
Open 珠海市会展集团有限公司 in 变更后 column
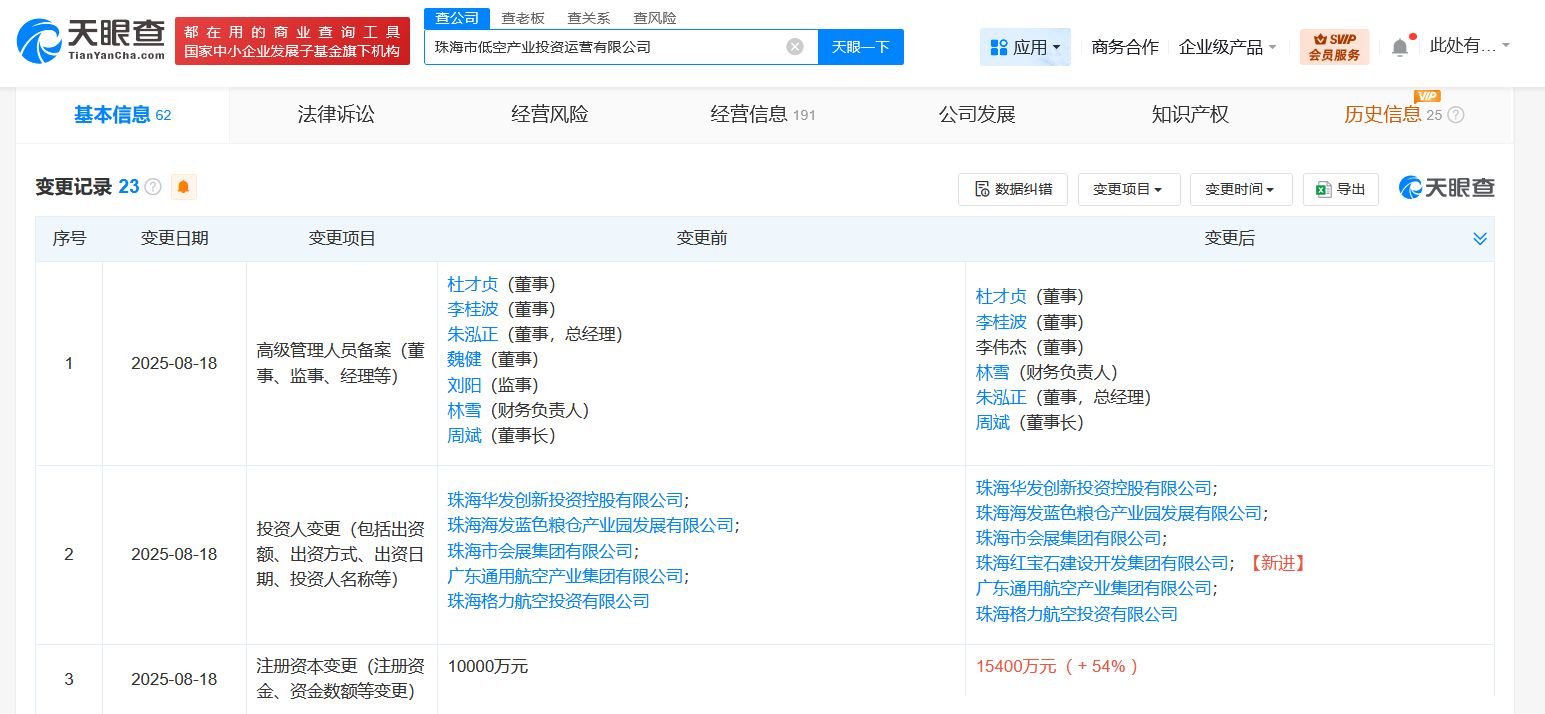(x=1069, y=538)
